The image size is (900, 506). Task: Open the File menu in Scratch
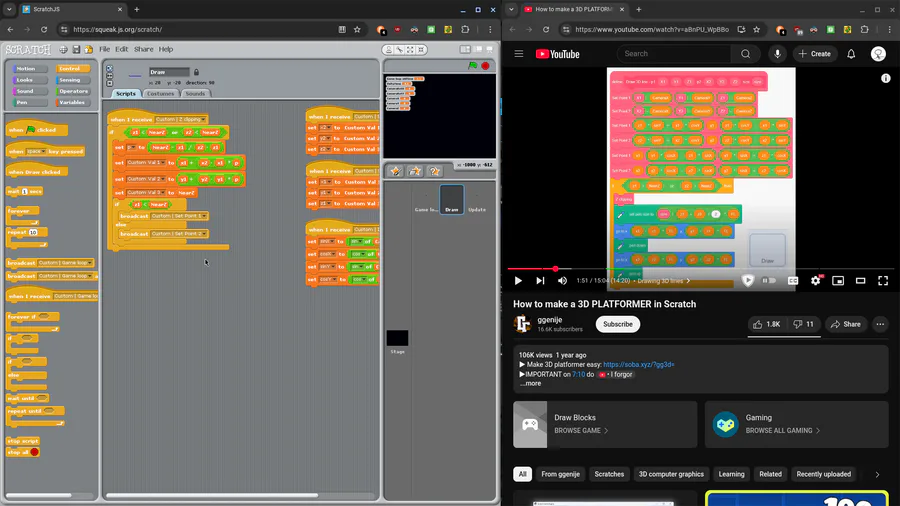click(x=104, y=49)
